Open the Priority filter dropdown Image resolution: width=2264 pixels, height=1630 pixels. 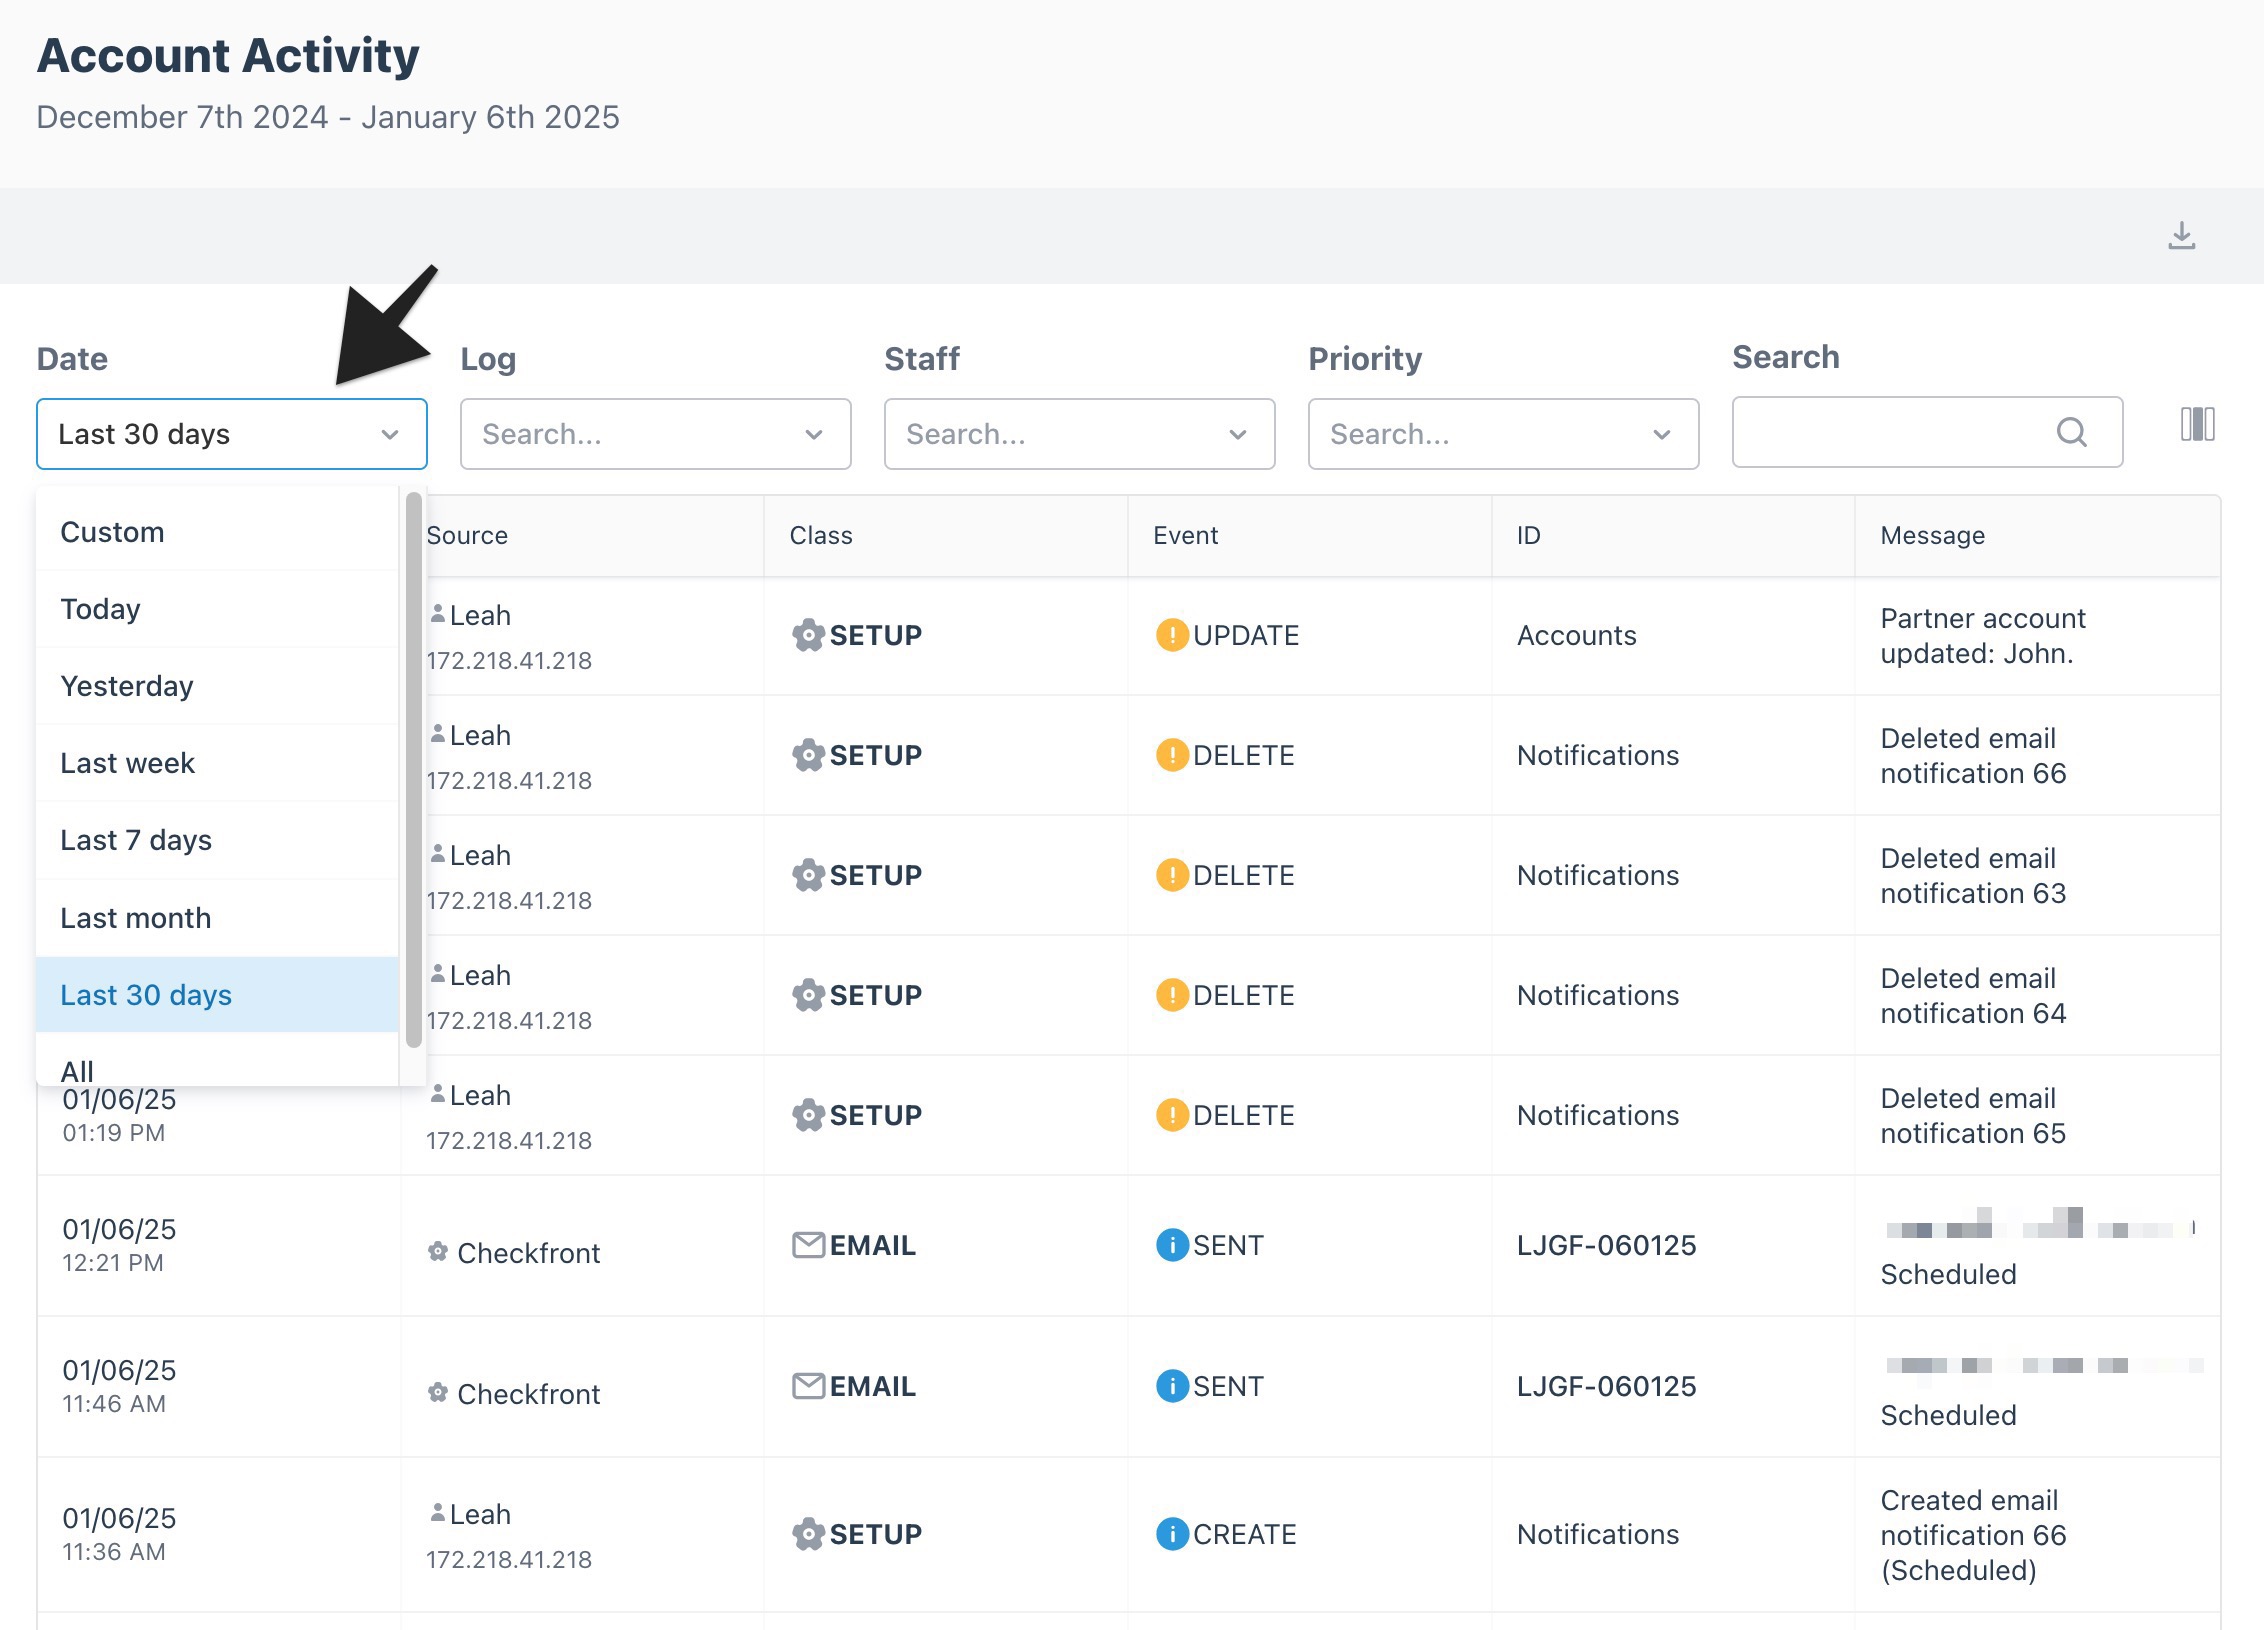1503,434
